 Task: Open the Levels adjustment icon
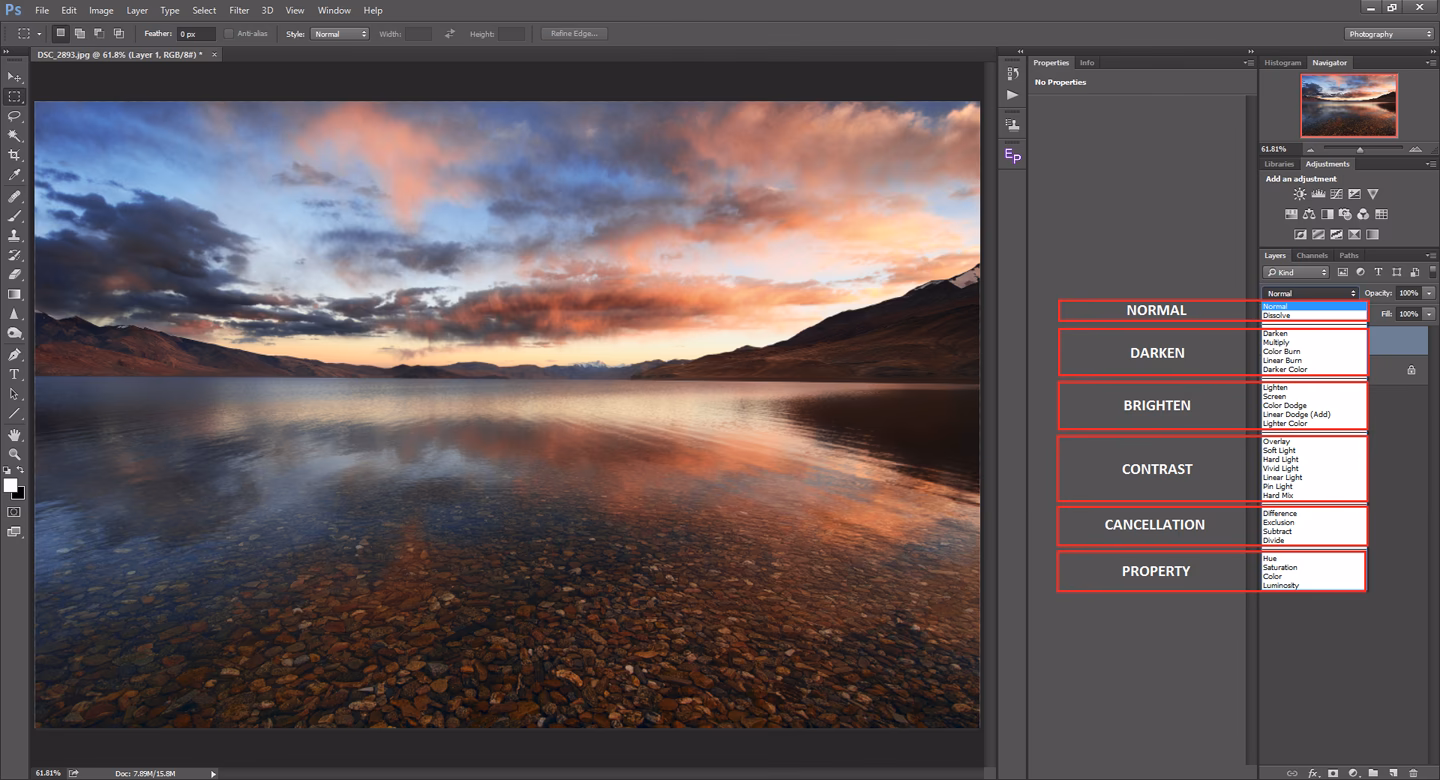coord(1318,193)
